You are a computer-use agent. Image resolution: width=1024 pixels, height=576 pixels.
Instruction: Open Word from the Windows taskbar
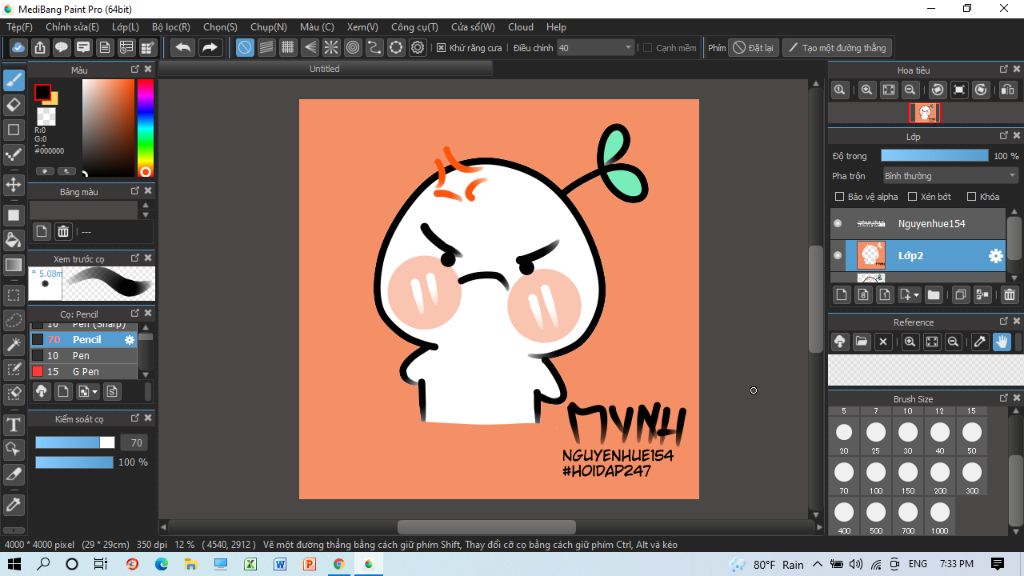pos(280,564)
